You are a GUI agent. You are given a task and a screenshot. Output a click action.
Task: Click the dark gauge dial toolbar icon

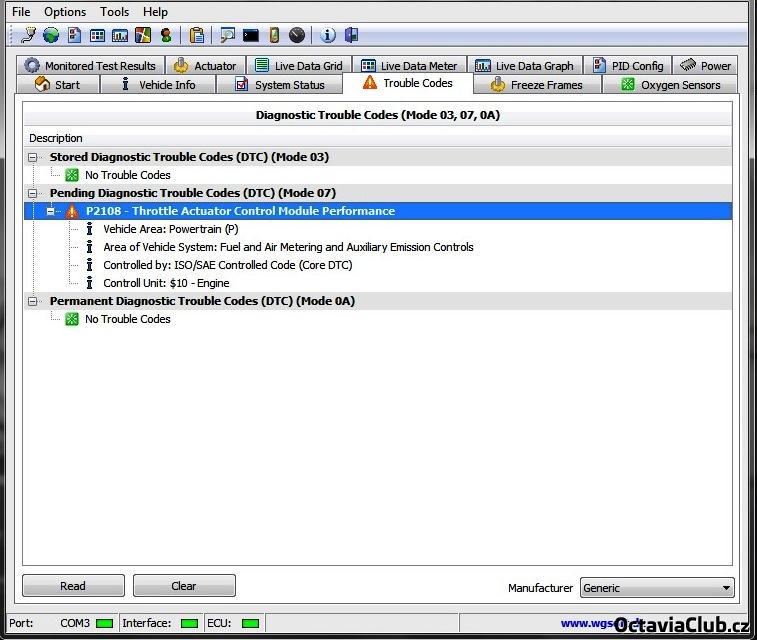point(297,36)
